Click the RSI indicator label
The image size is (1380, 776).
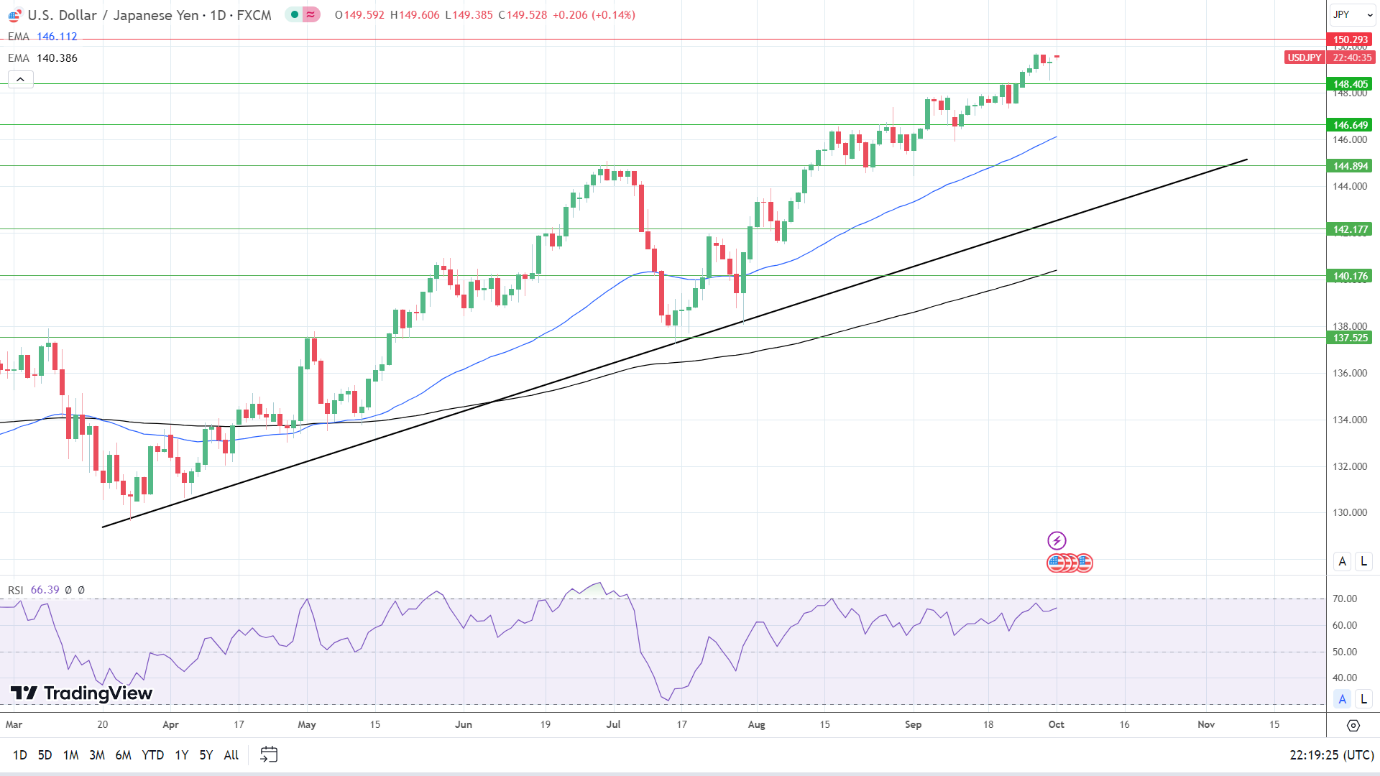pyautogui.click(x=16, y=590)
